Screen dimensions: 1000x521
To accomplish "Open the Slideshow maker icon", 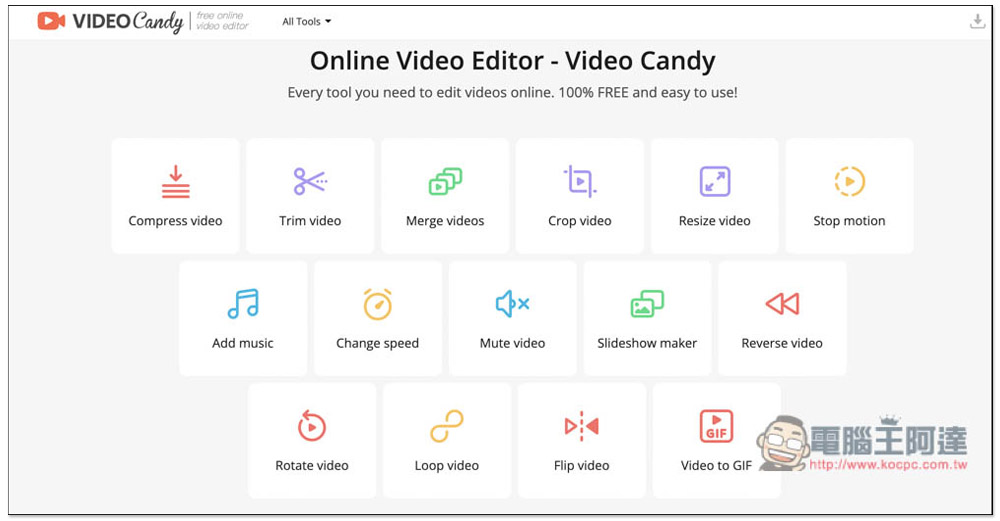I will click(x=647, y=304).
